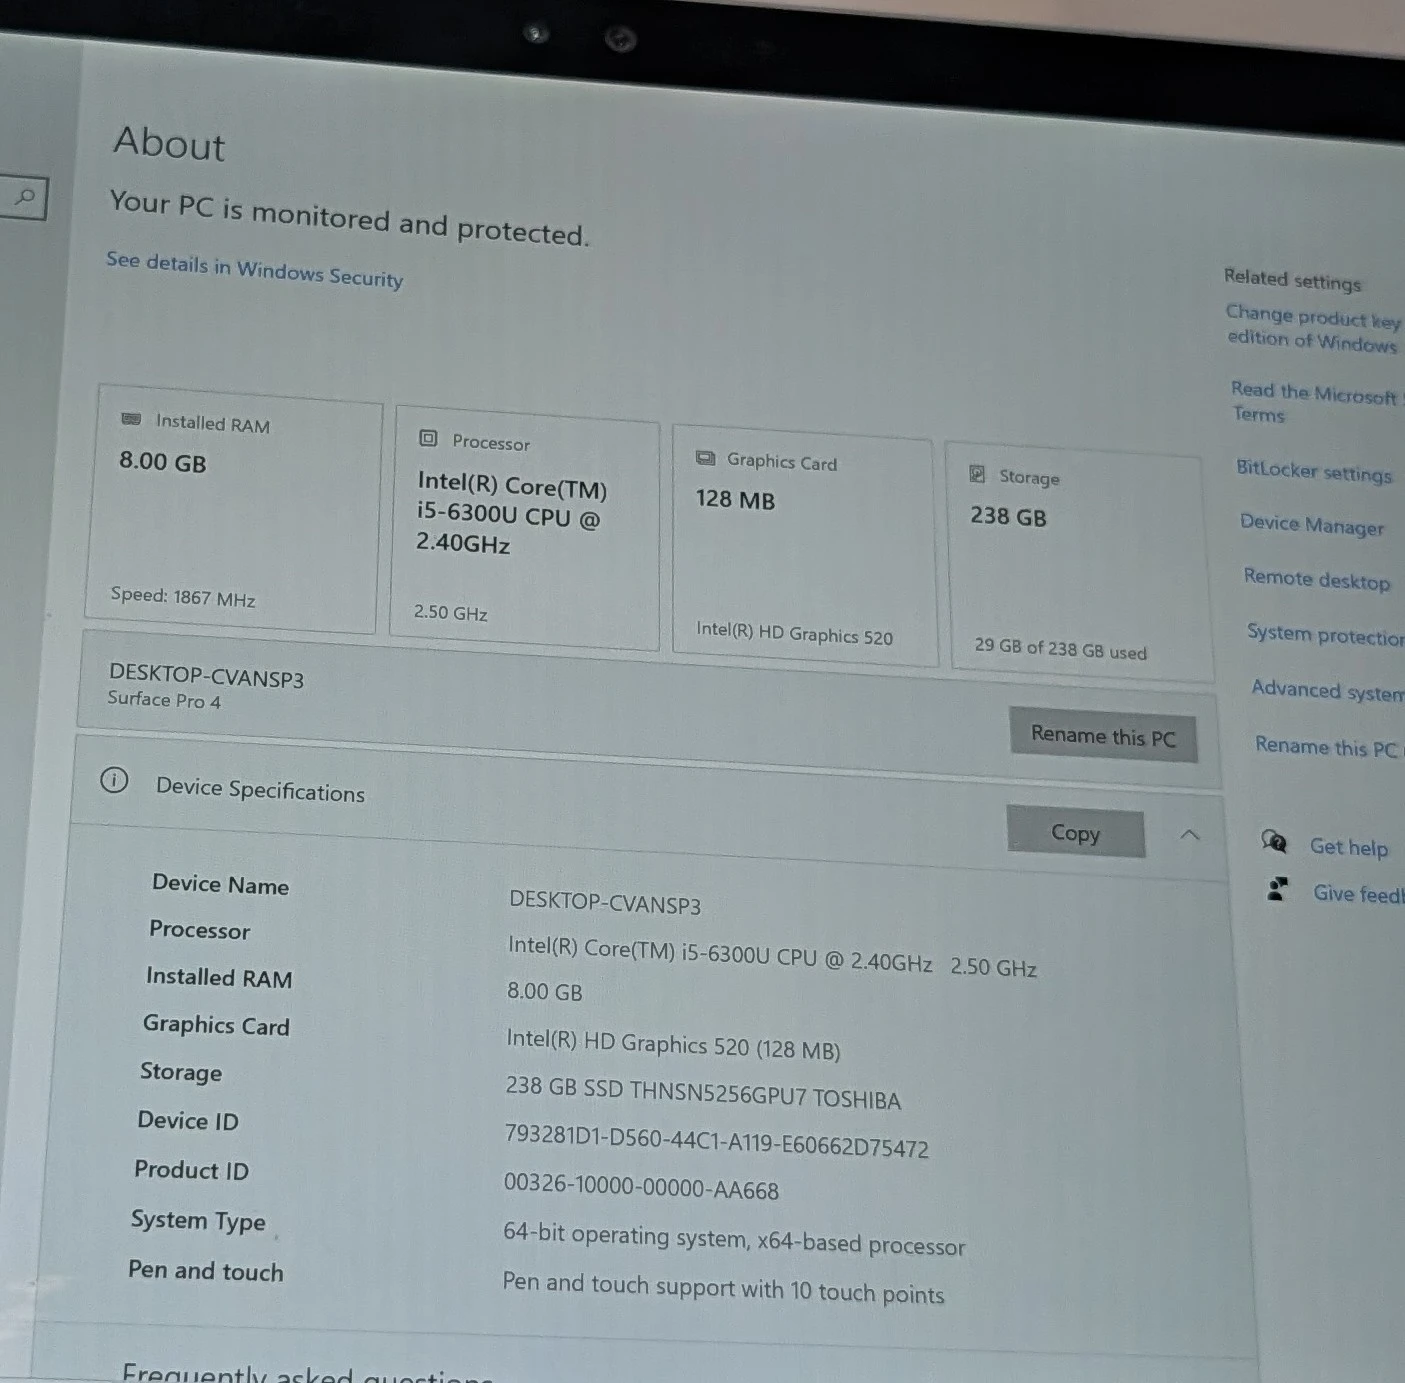
Task: Open Remote desktop settings
Action: [1317, 580]
